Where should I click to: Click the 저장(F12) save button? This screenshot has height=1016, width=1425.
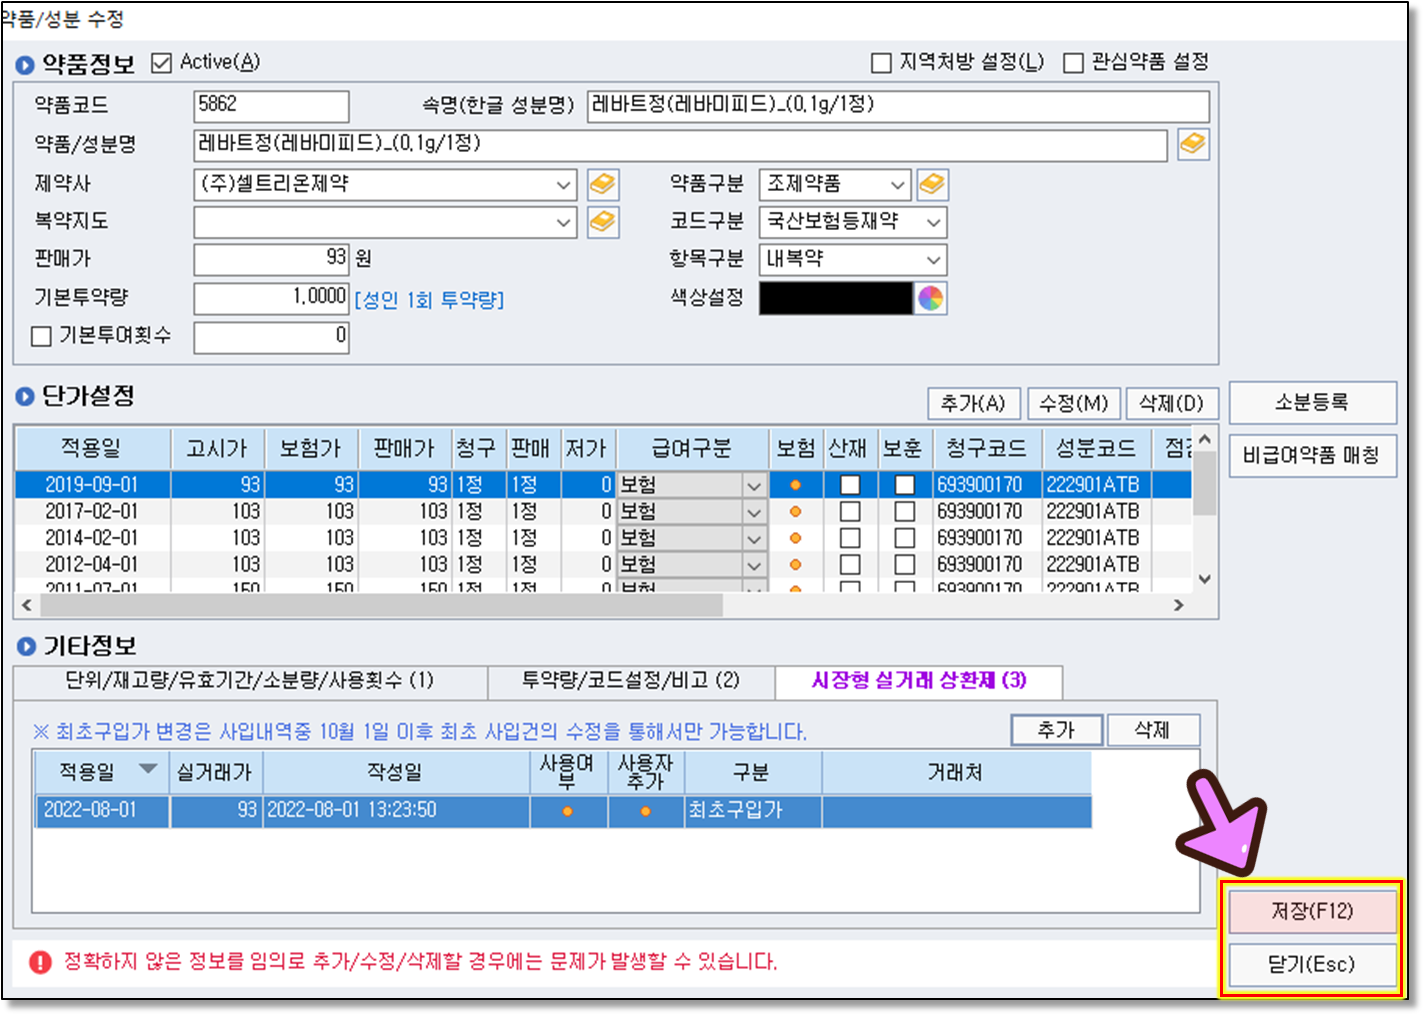pos(1311,911)
